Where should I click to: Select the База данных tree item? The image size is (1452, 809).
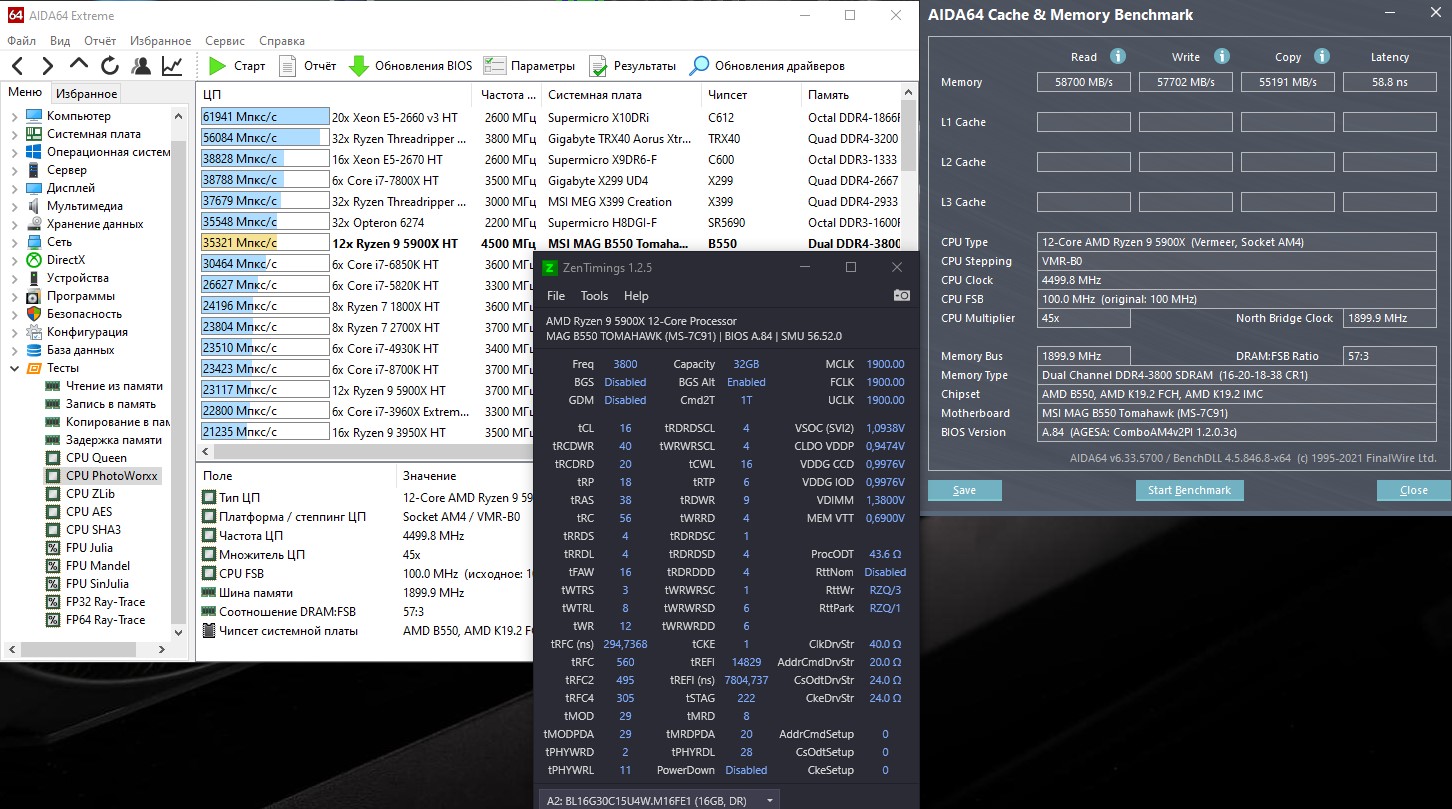[x=80, y=350]
